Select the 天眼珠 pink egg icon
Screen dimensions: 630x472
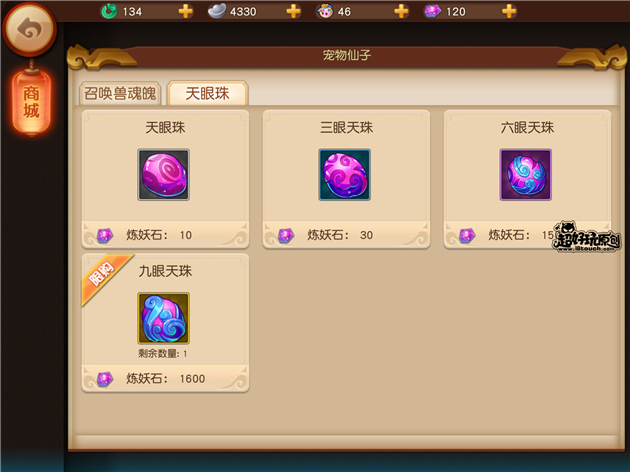point(164,175)
